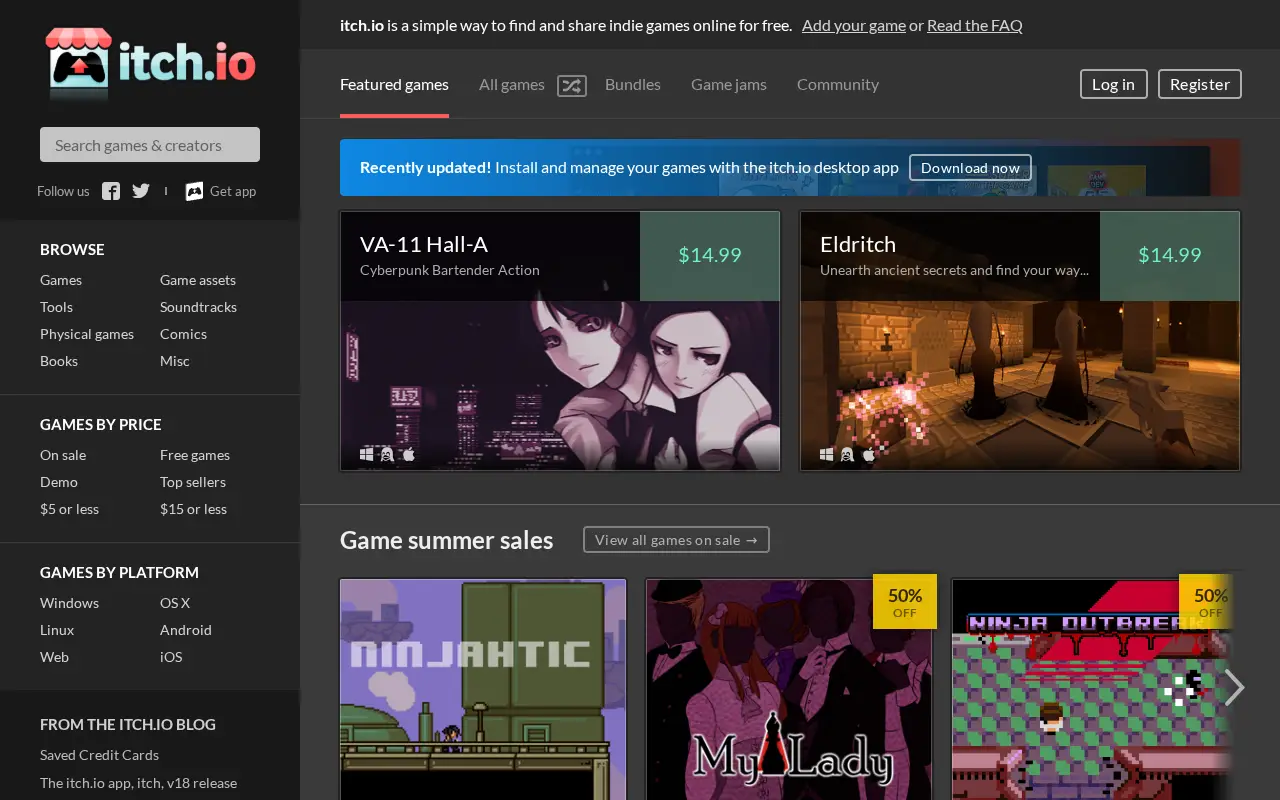Open Top sellers list
Screen dimensions: 1280x800
pos(193,482)
